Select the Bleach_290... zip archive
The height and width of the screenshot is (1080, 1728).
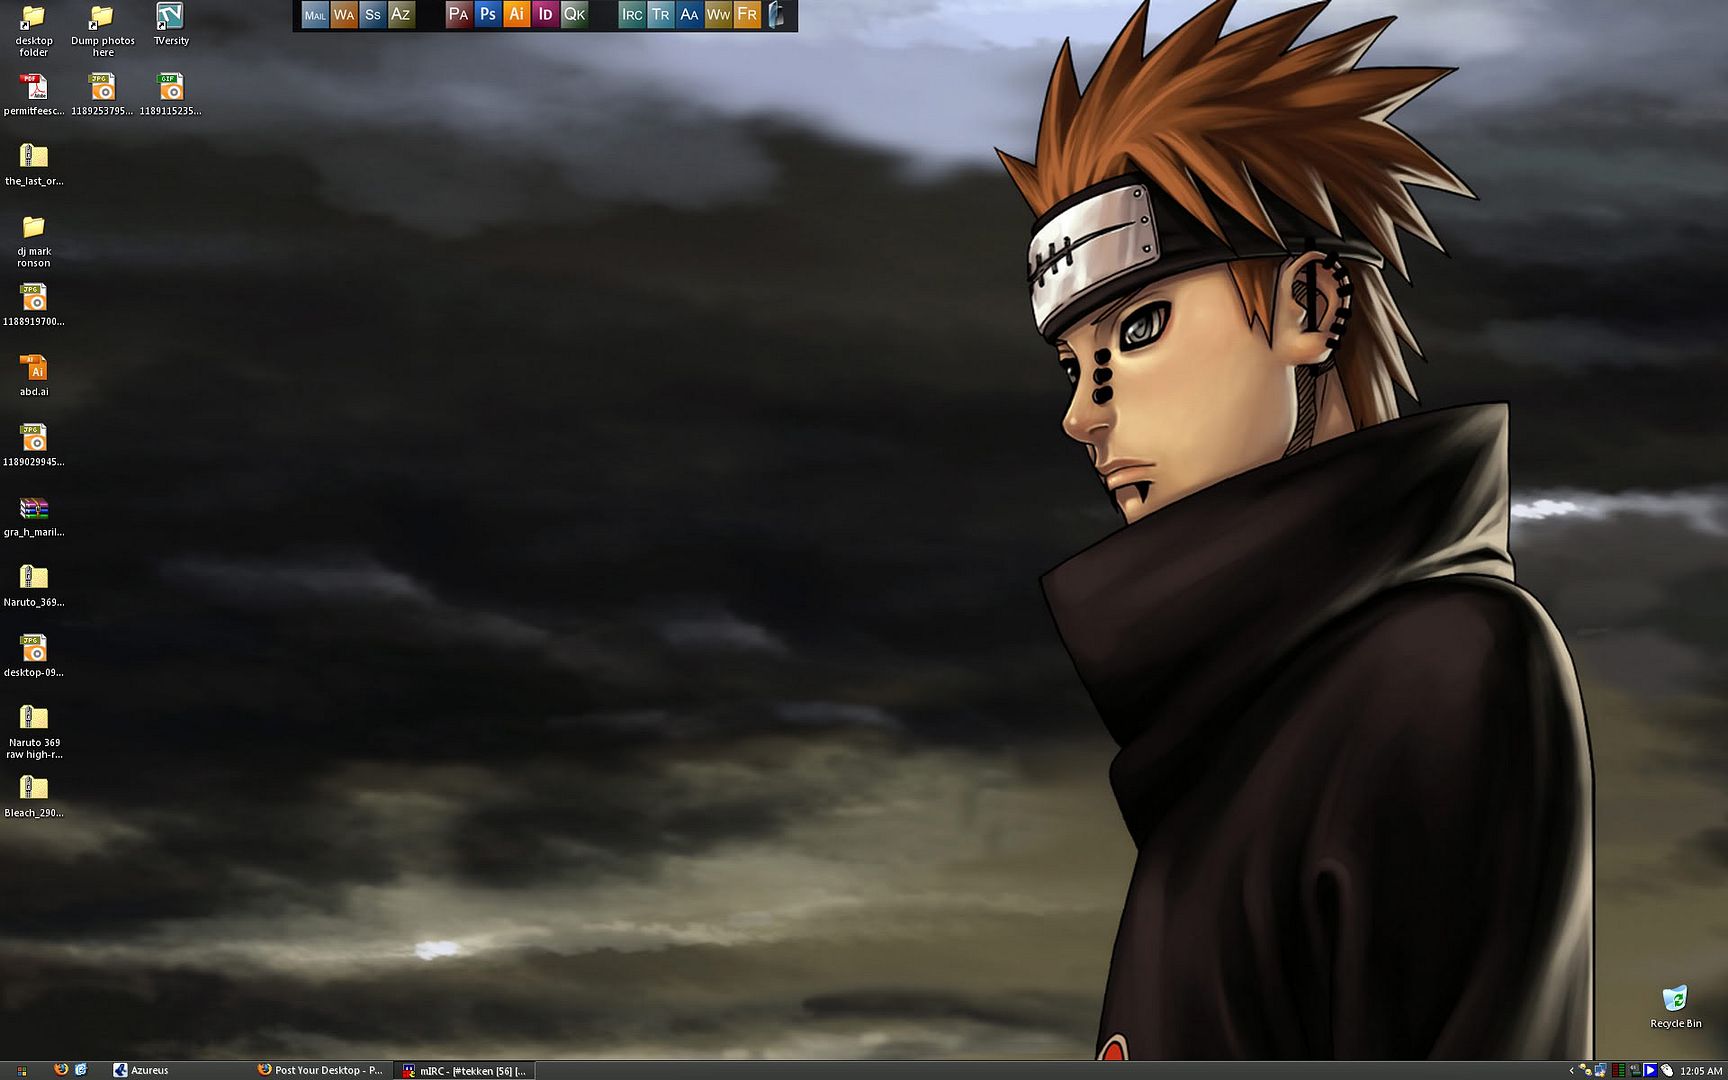point(34,797)
